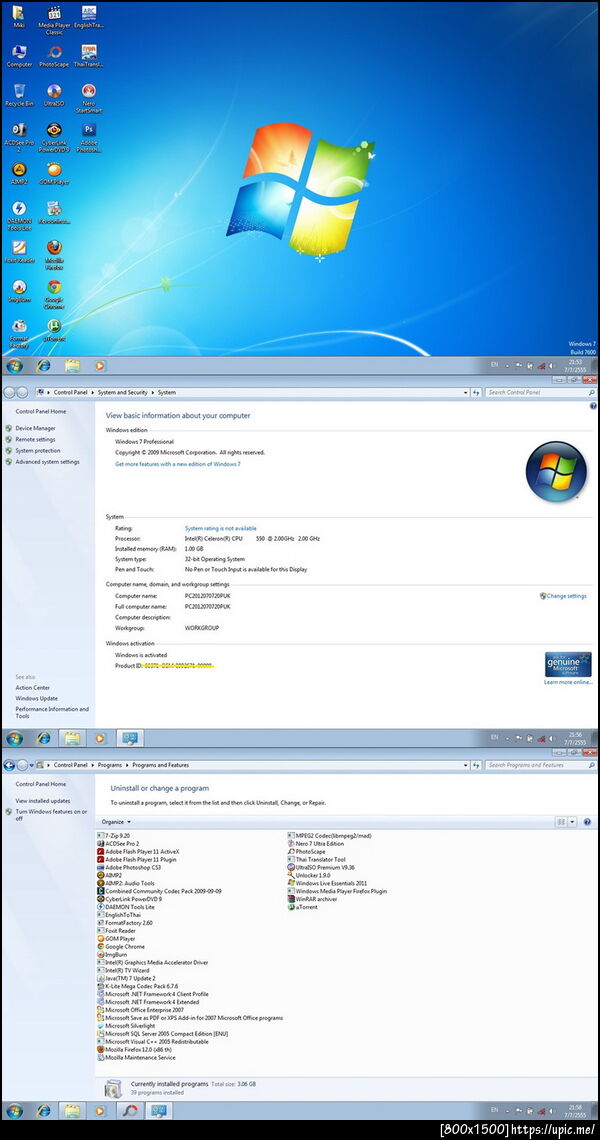This screenshot has height=1140, width=600.
Task: Open the Windows Update link
Action: coord(36,698)
